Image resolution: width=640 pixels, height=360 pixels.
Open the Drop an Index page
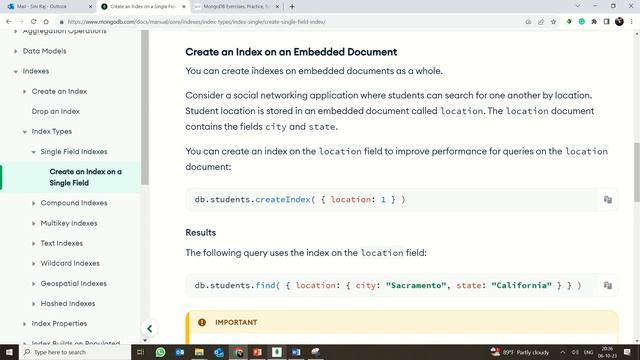point(56,111)
